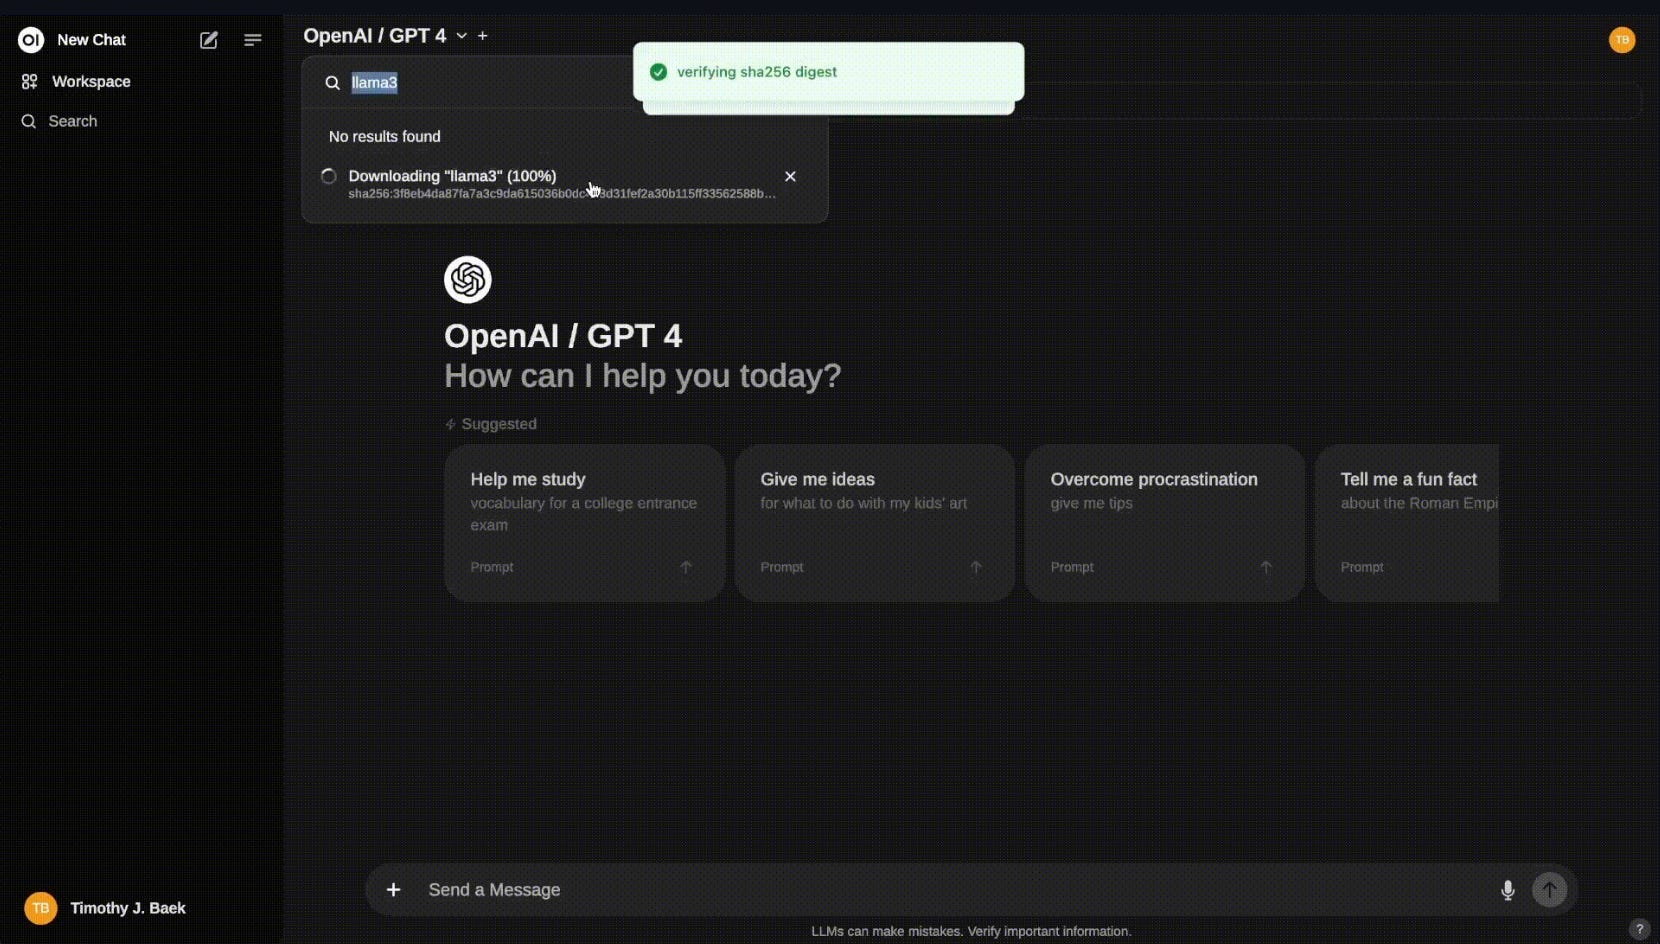The width and height of the screenshot is (1660, 944).
Task: Focus the Send a Message input field
Action: 955,890
